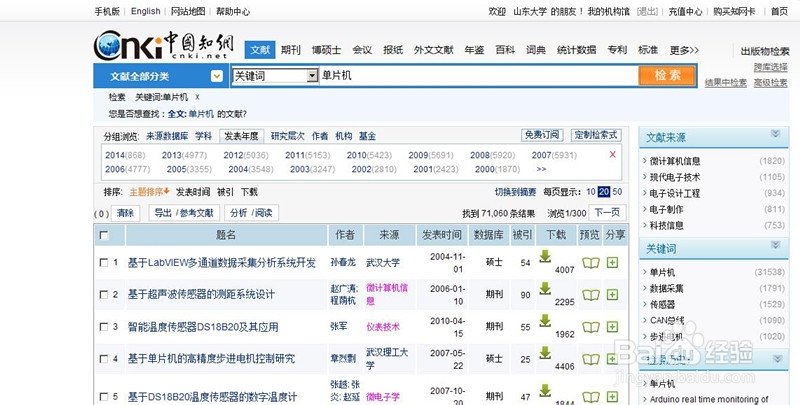Show 10 results per page
The image size is (800, 405).
pos(591,192)
